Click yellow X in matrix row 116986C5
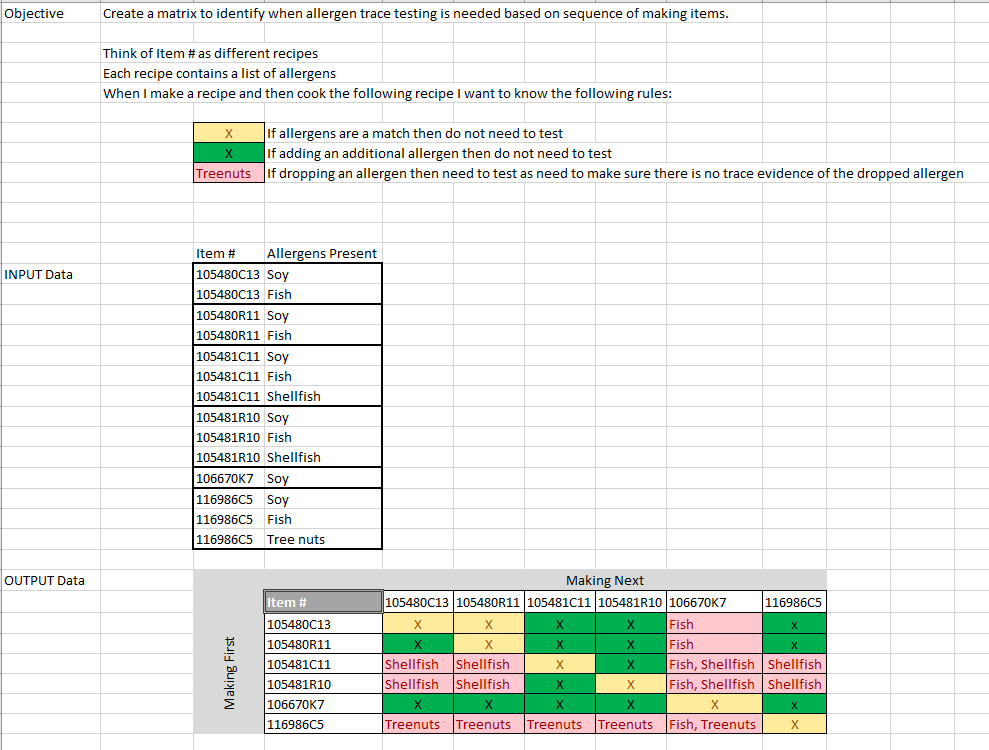 point(794,724)
